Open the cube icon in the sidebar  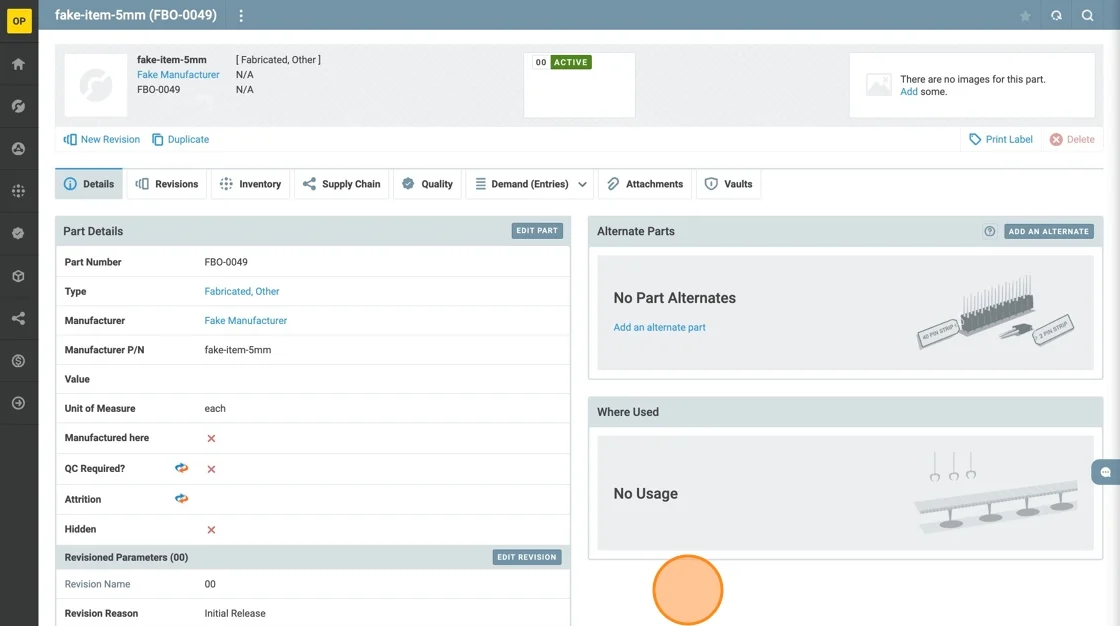pos(18,276)
